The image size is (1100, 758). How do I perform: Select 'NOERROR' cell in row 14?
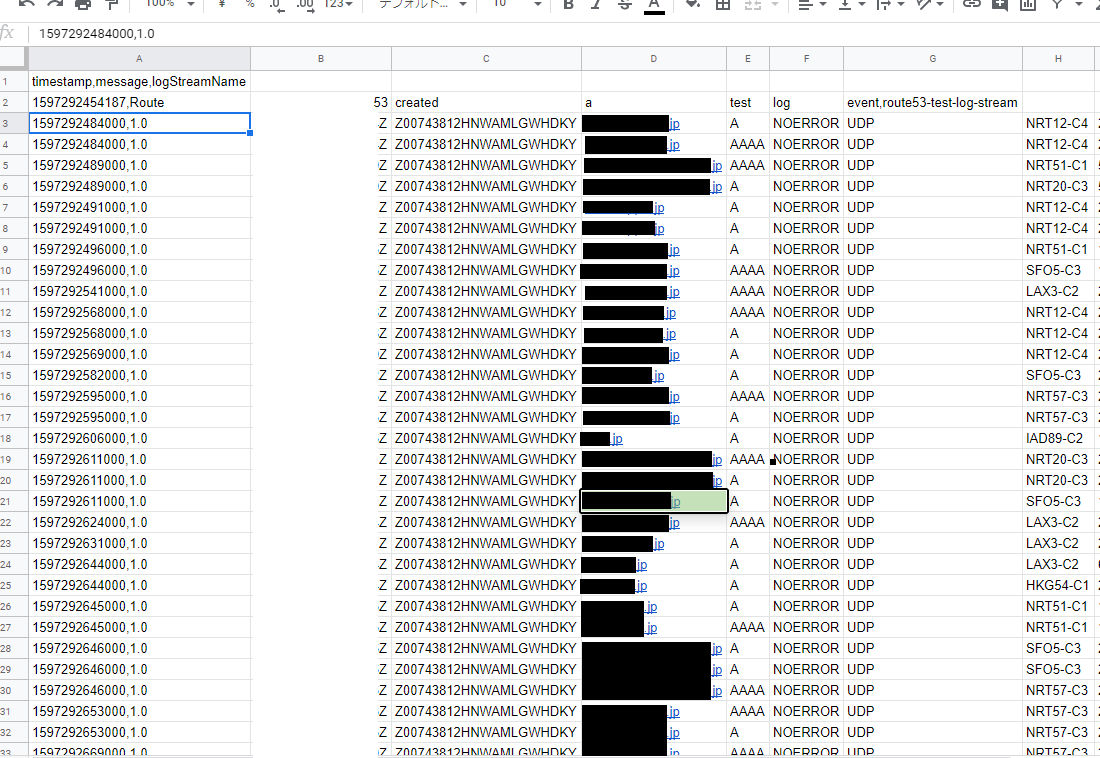[x=806, y=354]
